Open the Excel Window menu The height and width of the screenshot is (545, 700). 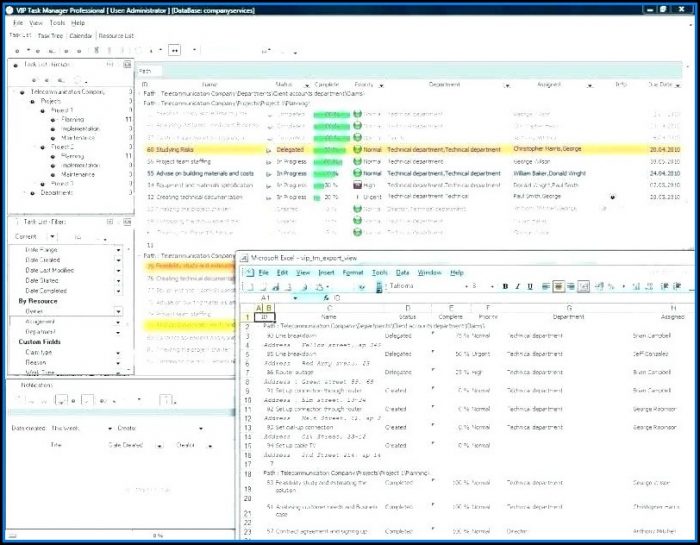429,272
